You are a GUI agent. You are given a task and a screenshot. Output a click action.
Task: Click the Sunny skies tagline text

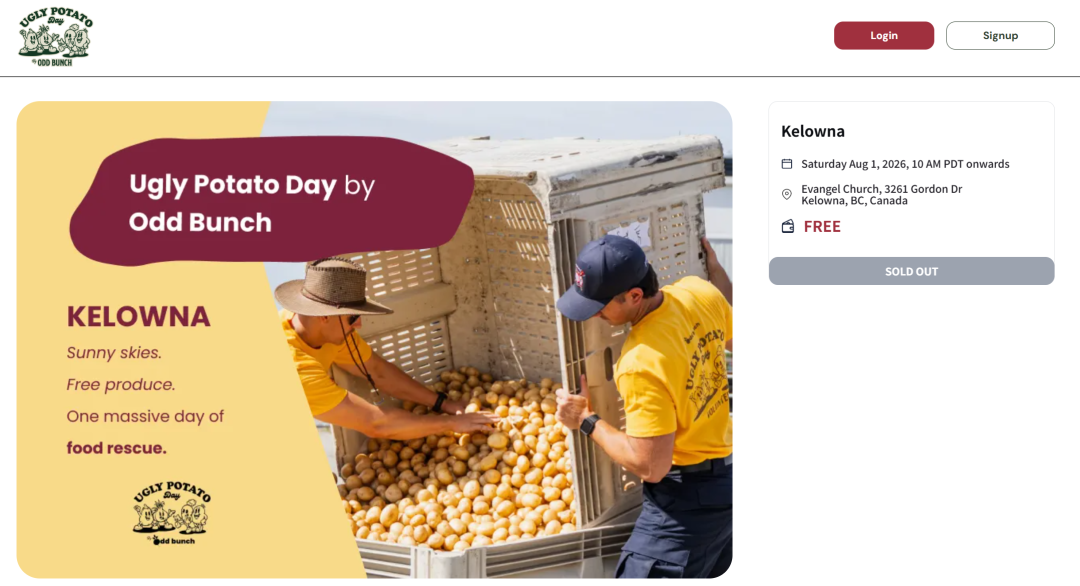114,353
